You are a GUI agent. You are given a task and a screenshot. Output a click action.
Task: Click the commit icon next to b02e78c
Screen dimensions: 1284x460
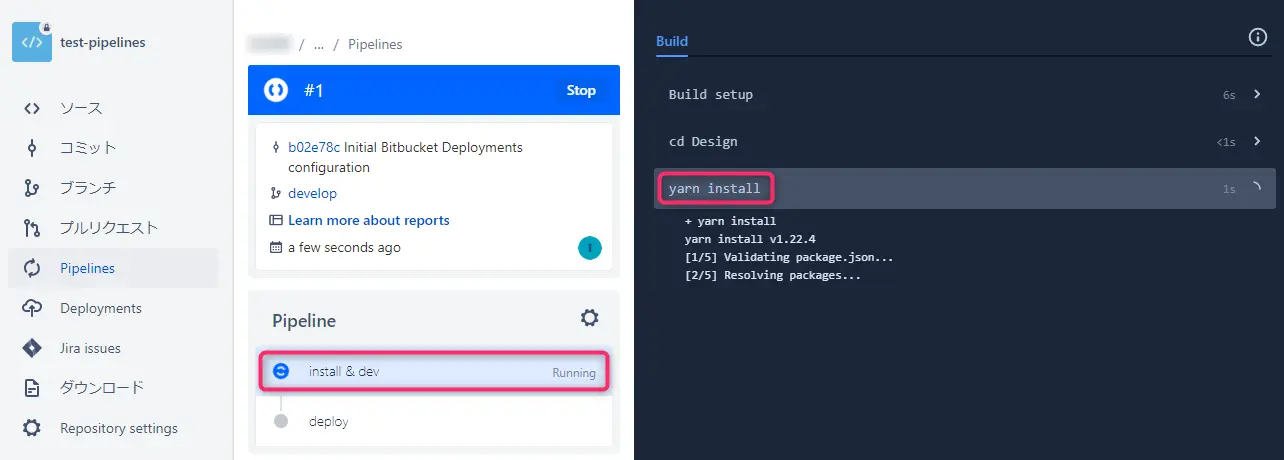tap(276, 147)
